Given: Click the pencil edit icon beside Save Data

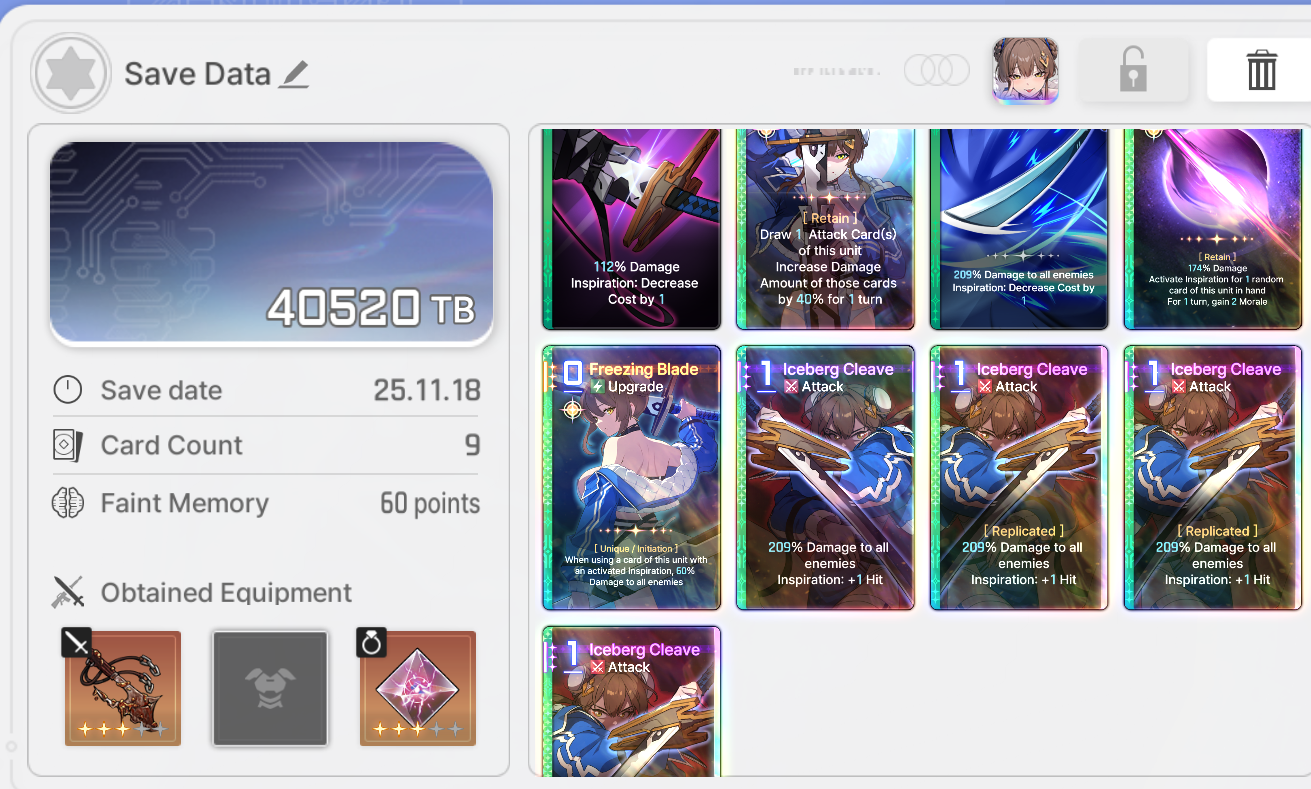Looking at the screenshot, I should [294, 74].
